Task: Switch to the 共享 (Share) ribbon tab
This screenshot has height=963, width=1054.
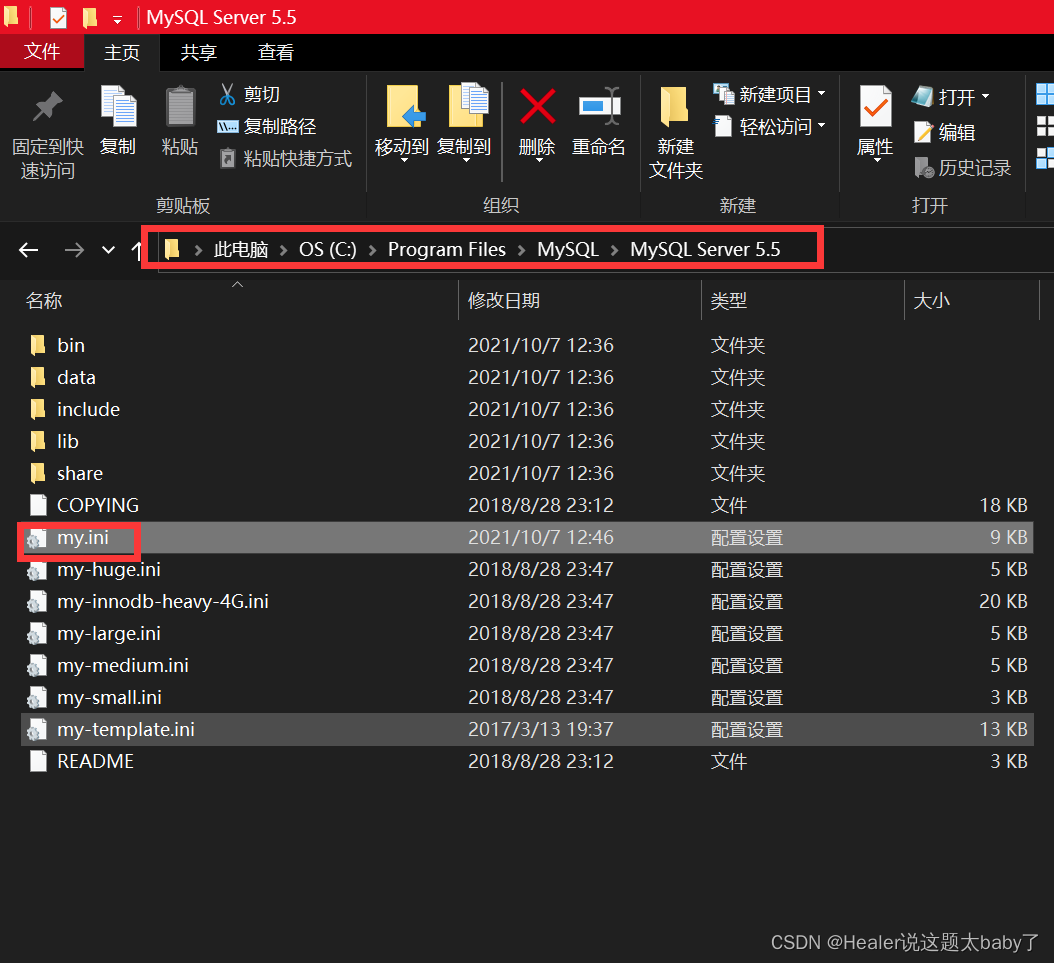Action: [x=198, y=52]
